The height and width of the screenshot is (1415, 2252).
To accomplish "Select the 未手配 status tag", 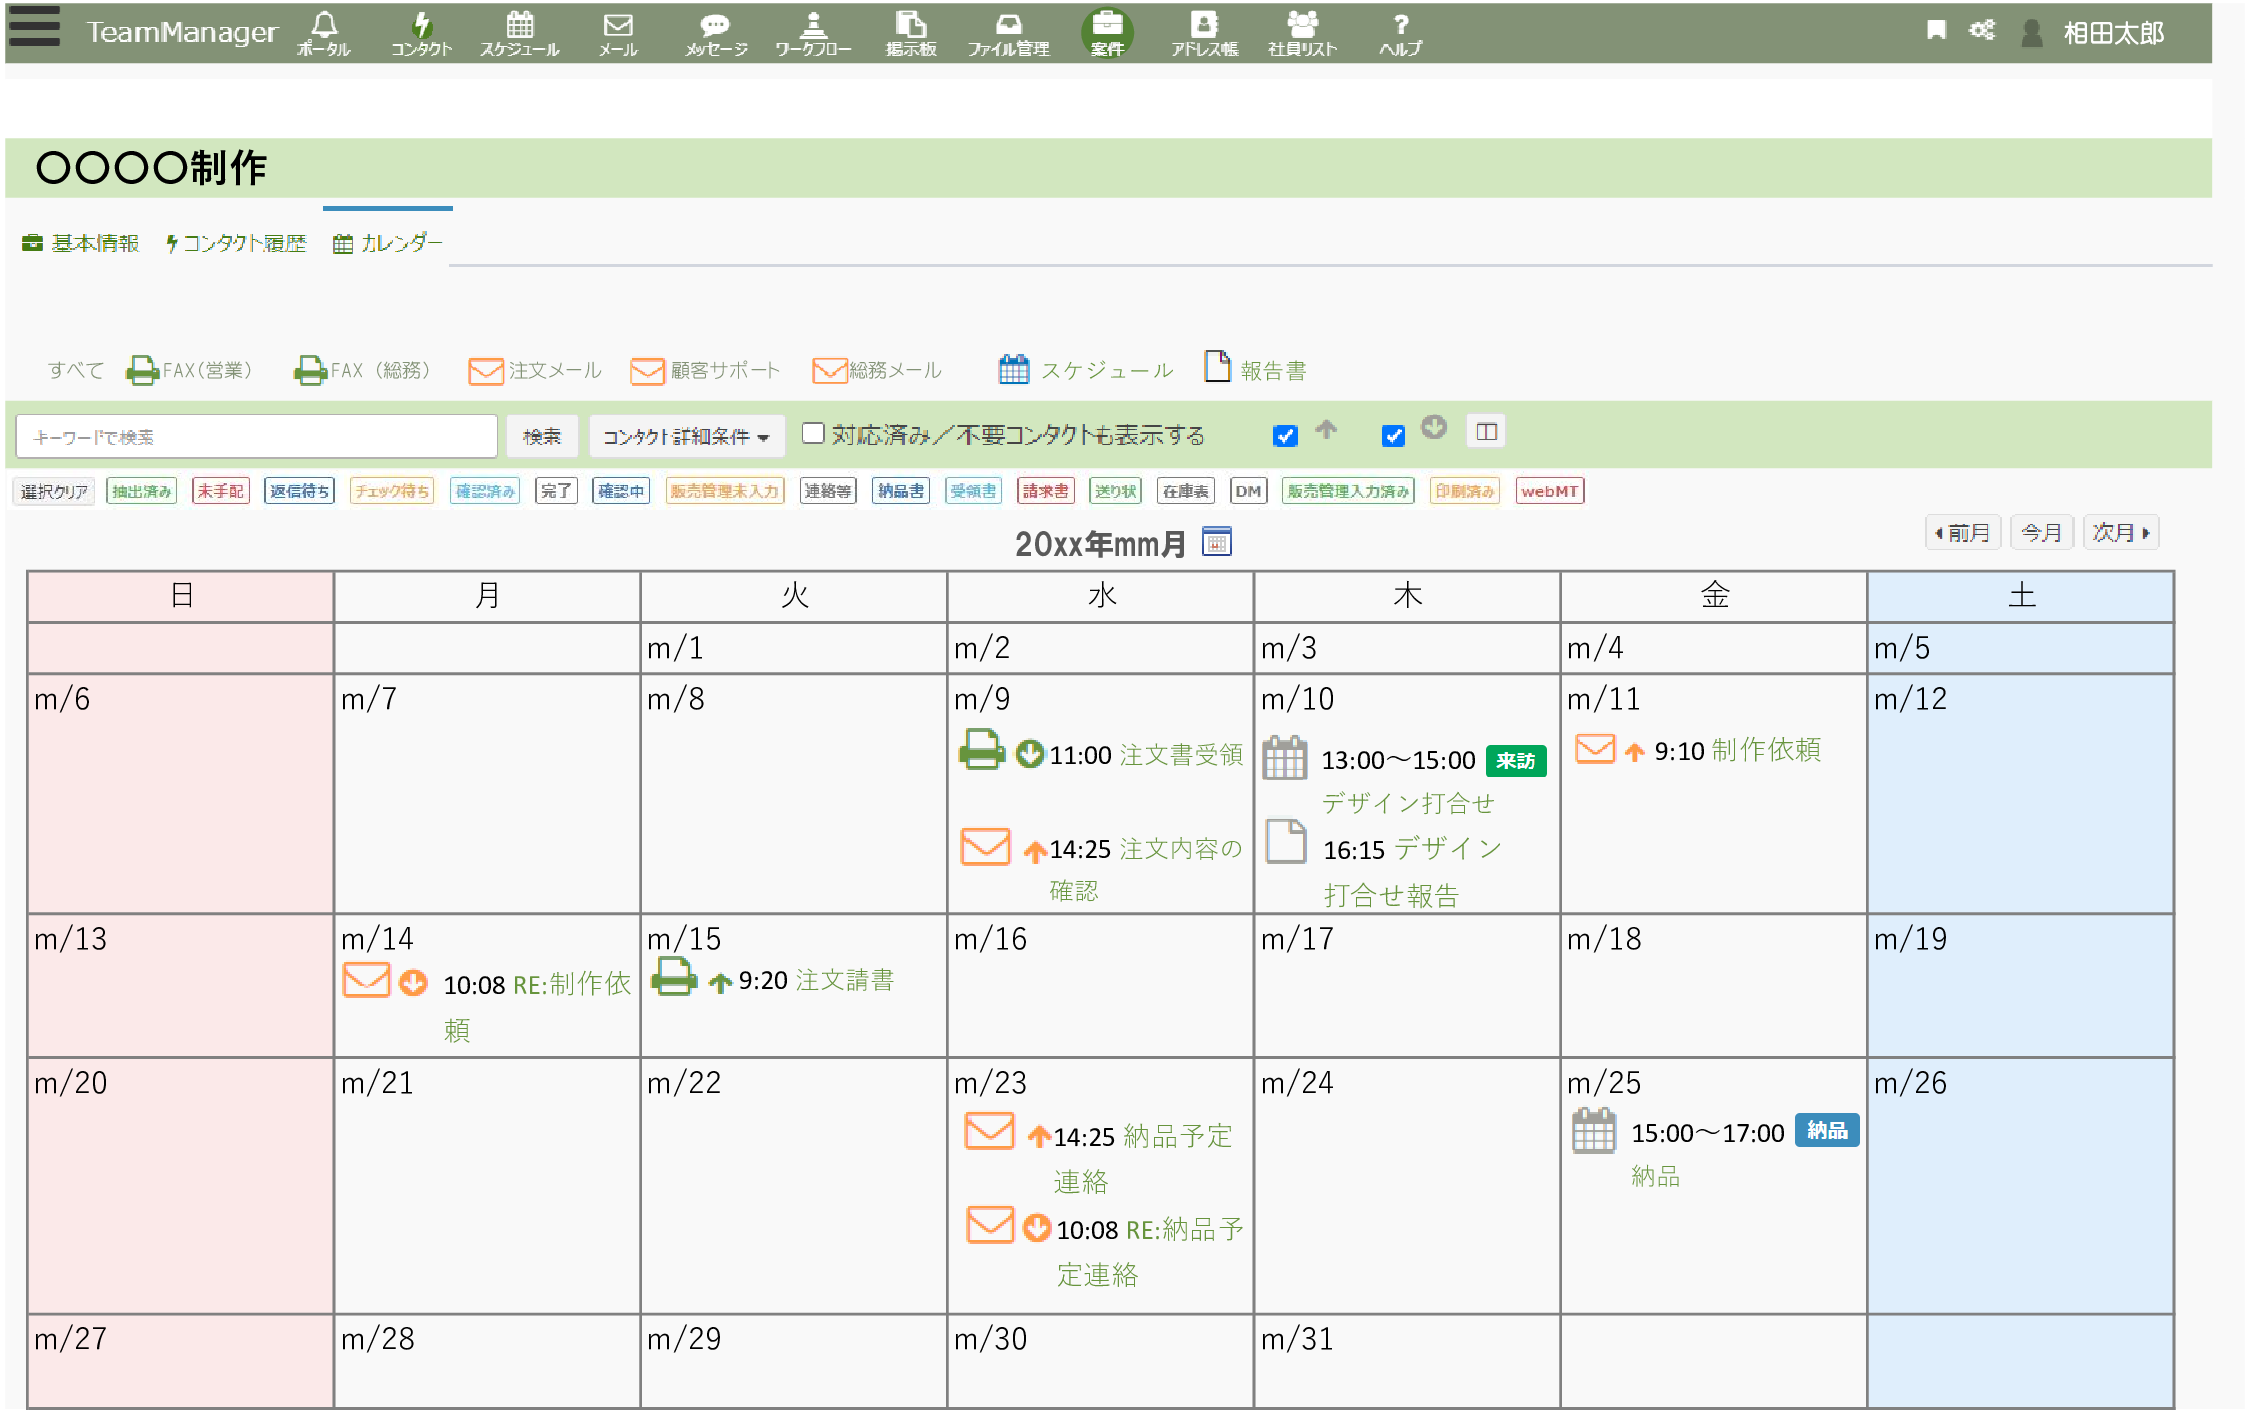I will pyautogui.click(x=221, y=492).
